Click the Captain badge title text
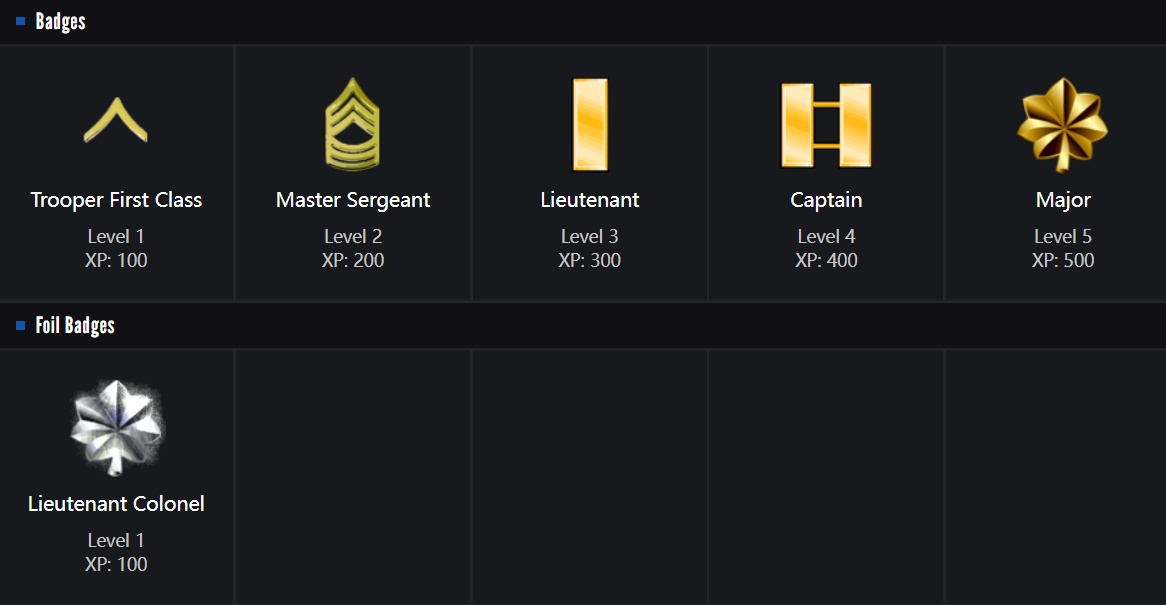 826,200
